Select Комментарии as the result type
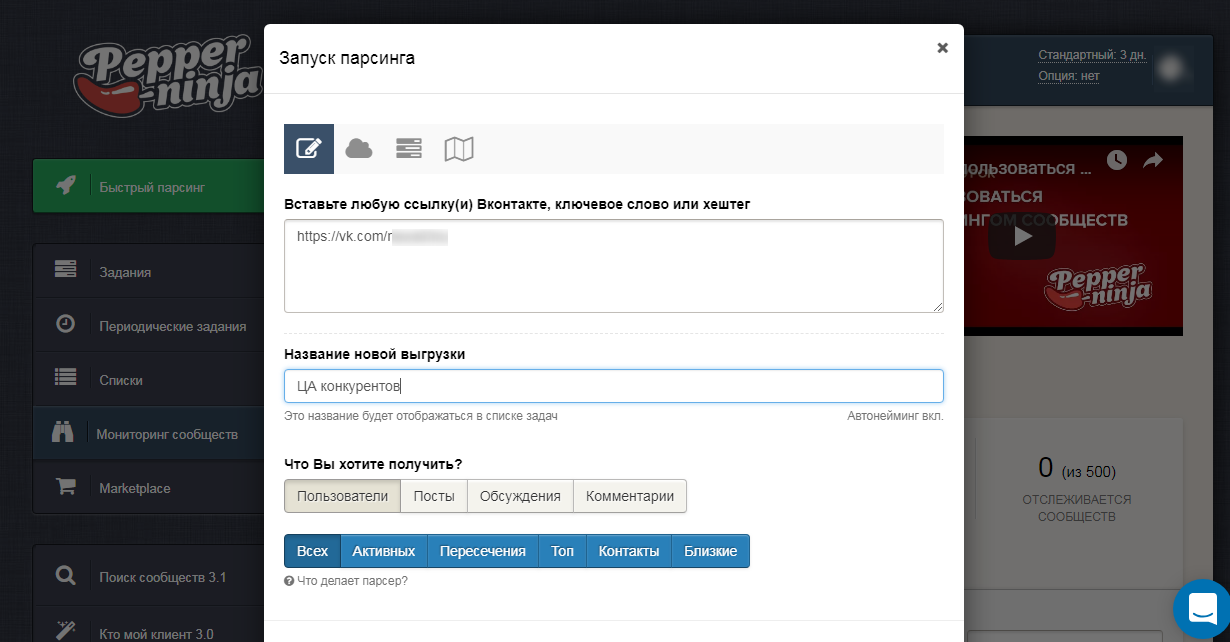Image resolution: width=1230 pixels, height=642 pixels. (630, 496)
